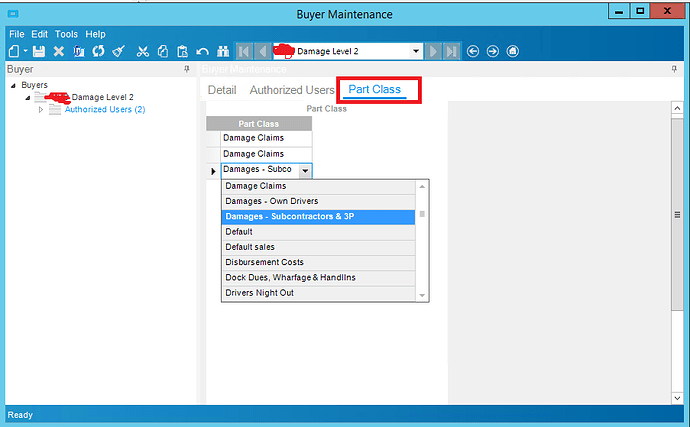
Task: Open the Tools menu
Action: (x=66, y=34)
